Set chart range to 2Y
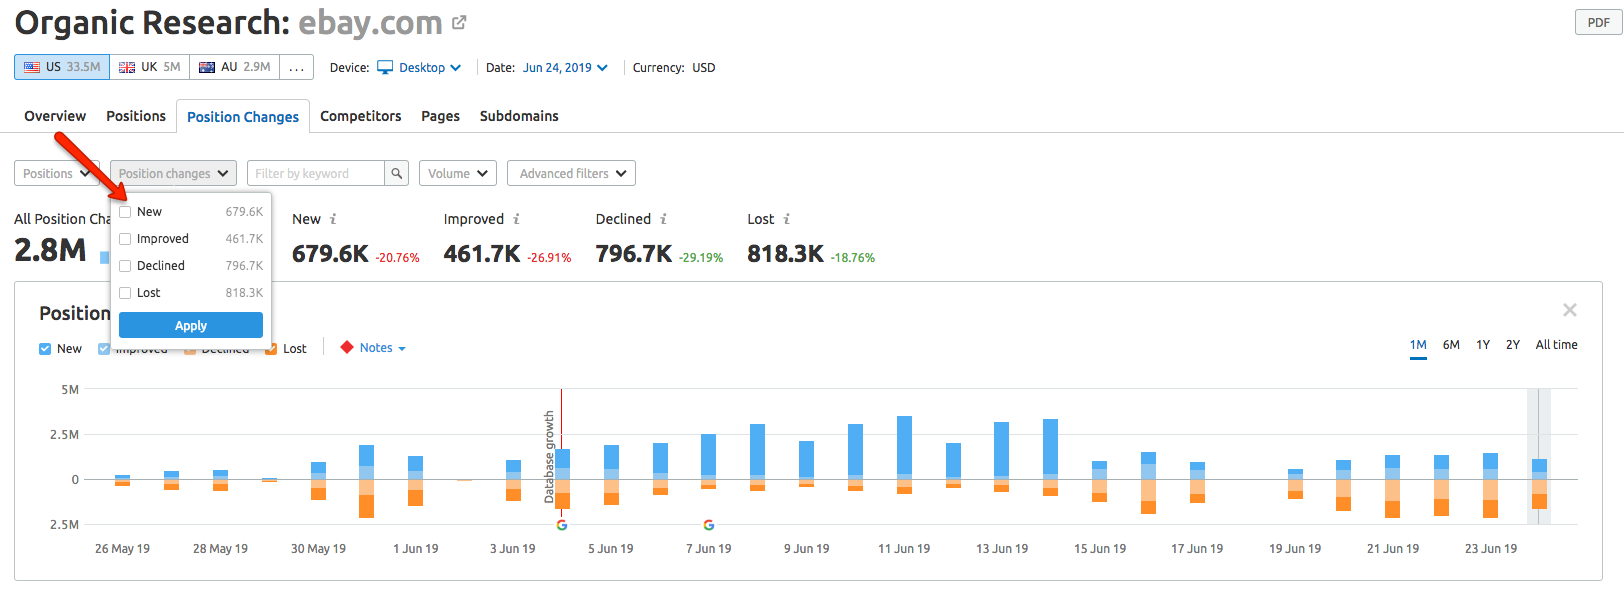 (x=1513, y=345)
